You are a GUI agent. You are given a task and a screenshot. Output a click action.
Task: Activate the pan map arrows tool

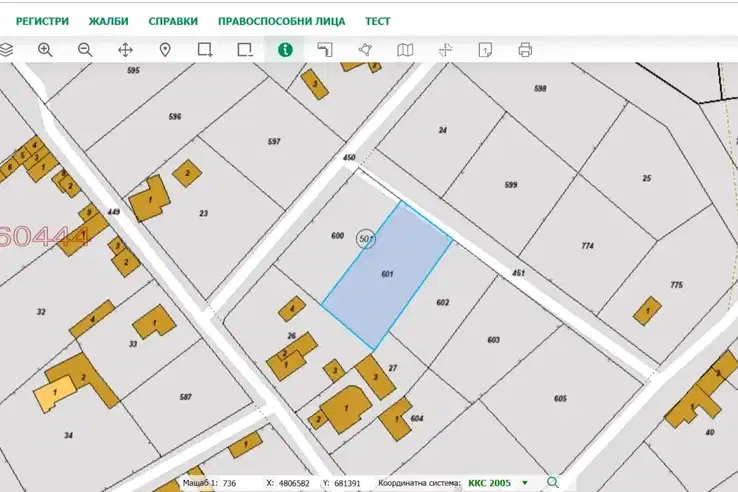[125, 49]
